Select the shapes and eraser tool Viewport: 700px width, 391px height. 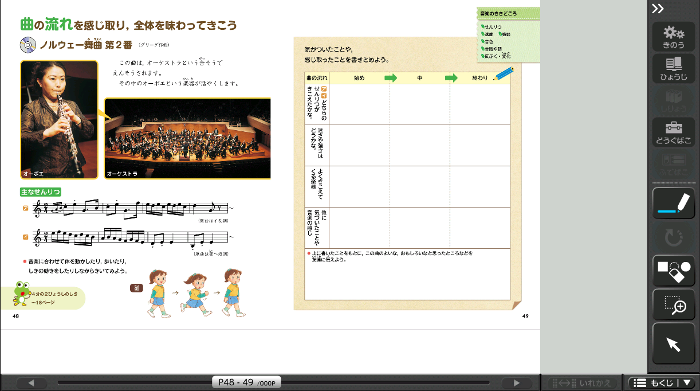(673, 271)
